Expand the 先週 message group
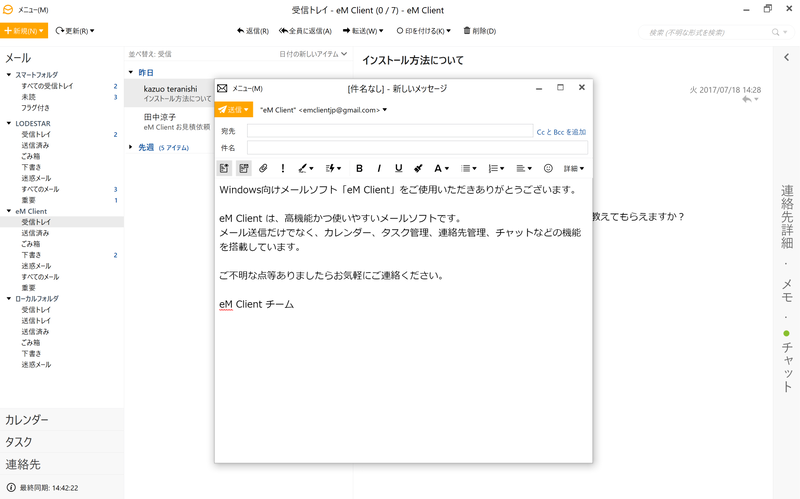This screenshot has width=800, height=499. tap(131, 147)
